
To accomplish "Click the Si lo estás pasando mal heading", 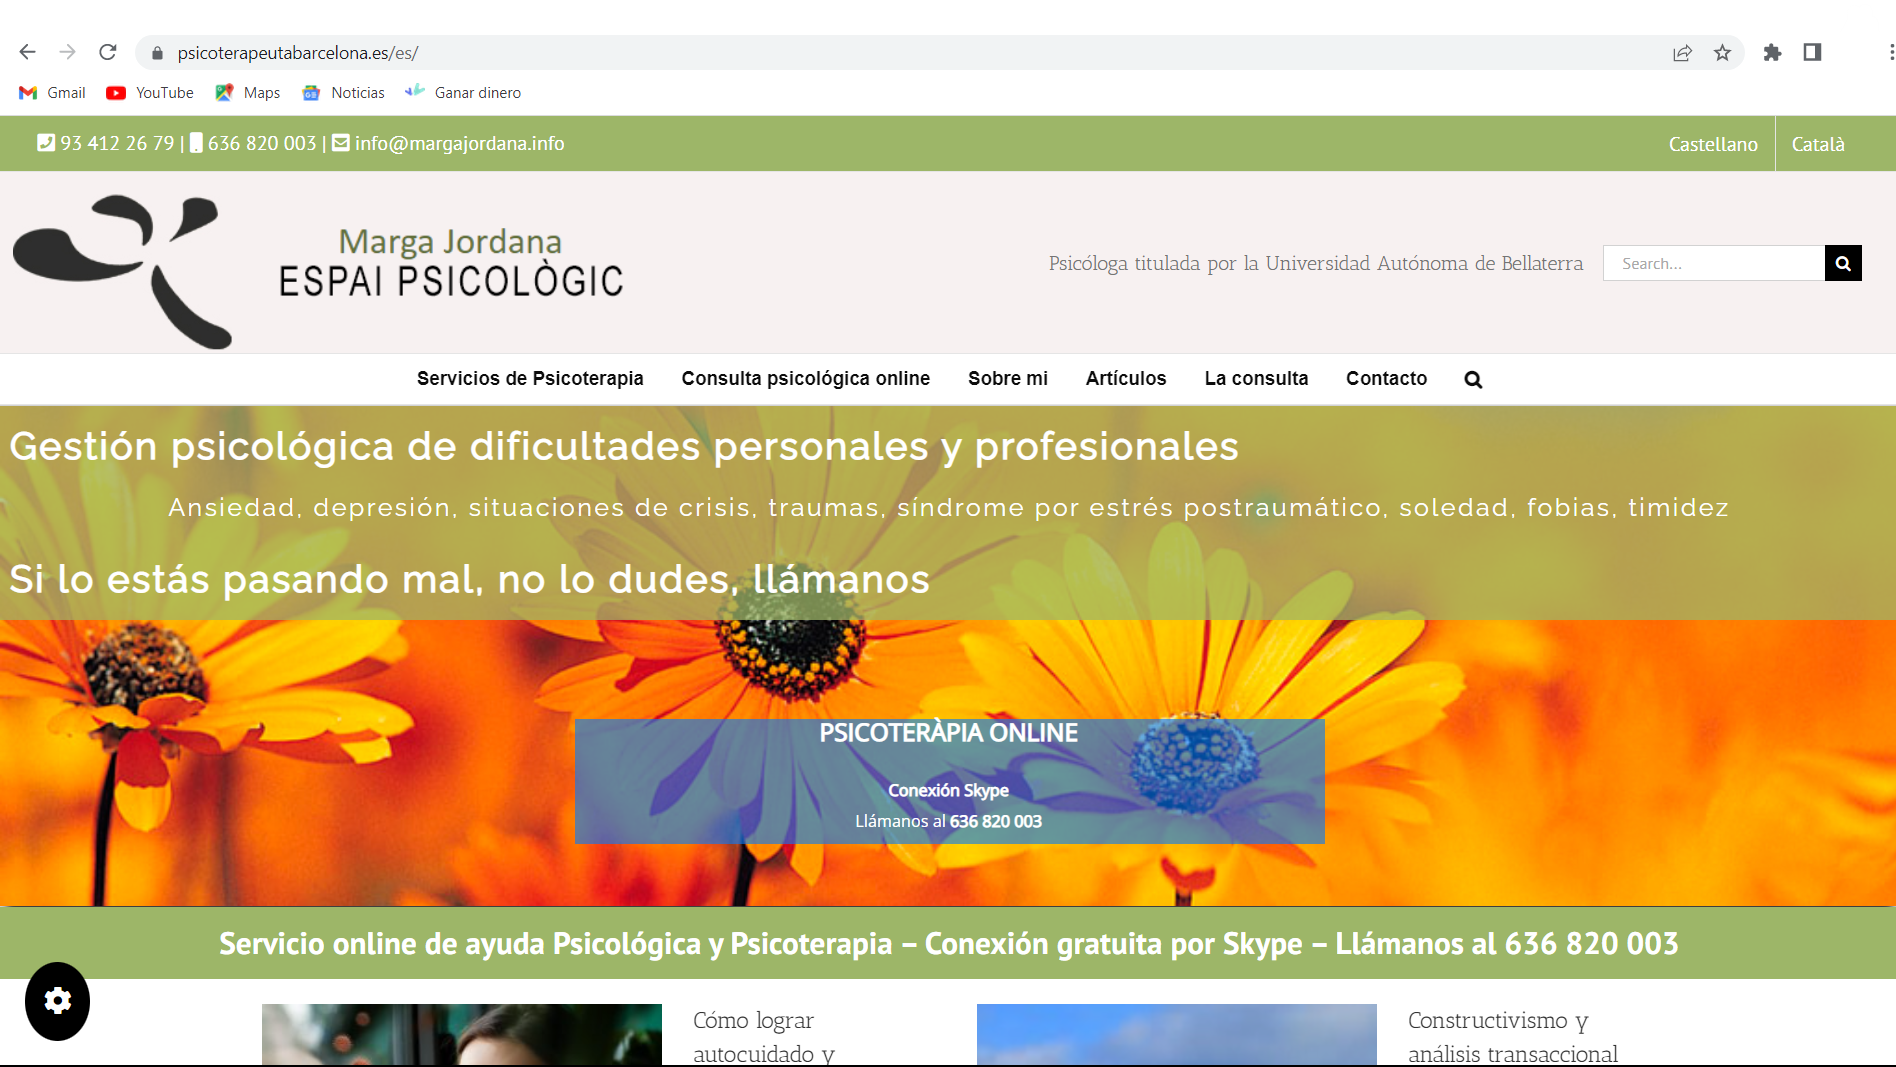I will tap(469, 579).
